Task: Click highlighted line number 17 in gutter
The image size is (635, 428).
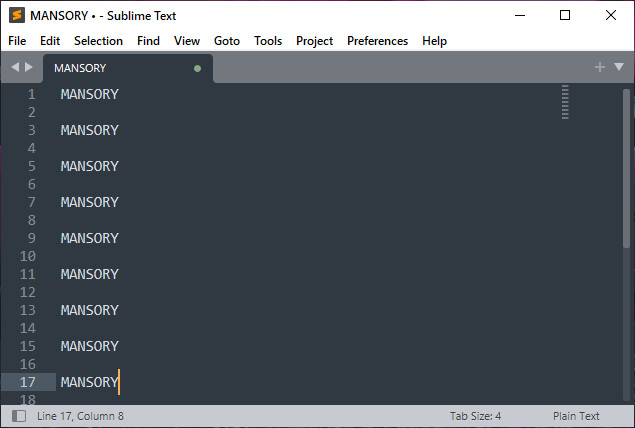Action: pos(28,382)
